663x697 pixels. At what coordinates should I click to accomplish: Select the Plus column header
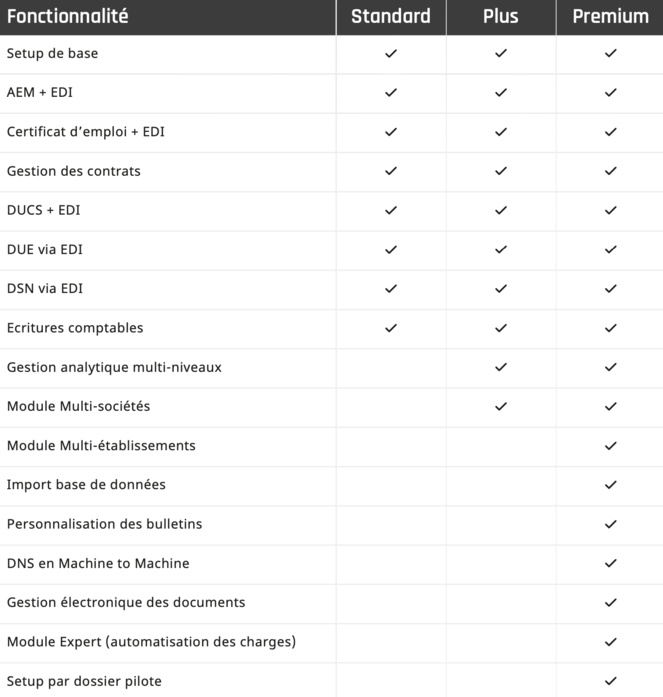pos(501,16)
